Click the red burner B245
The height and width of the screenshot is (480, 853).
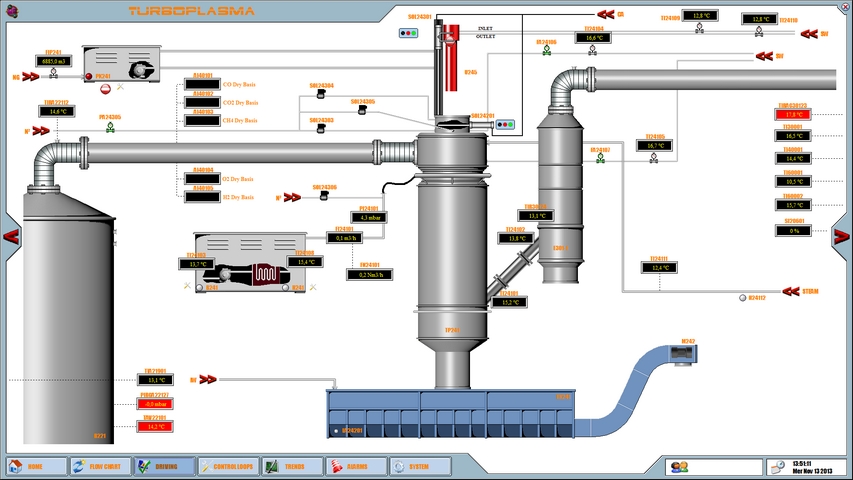click(451, 57)
